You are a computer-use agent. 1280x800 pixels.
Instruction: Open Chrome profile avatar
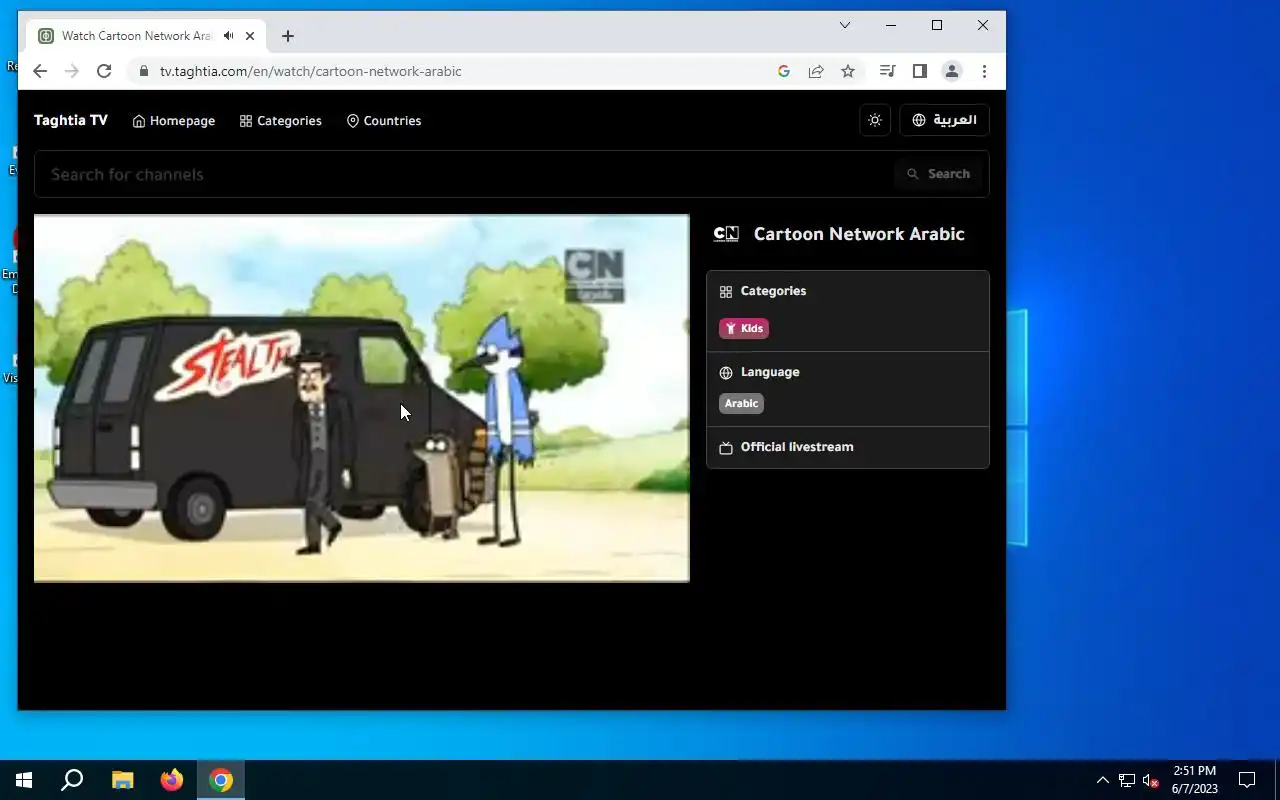point(952,71)
